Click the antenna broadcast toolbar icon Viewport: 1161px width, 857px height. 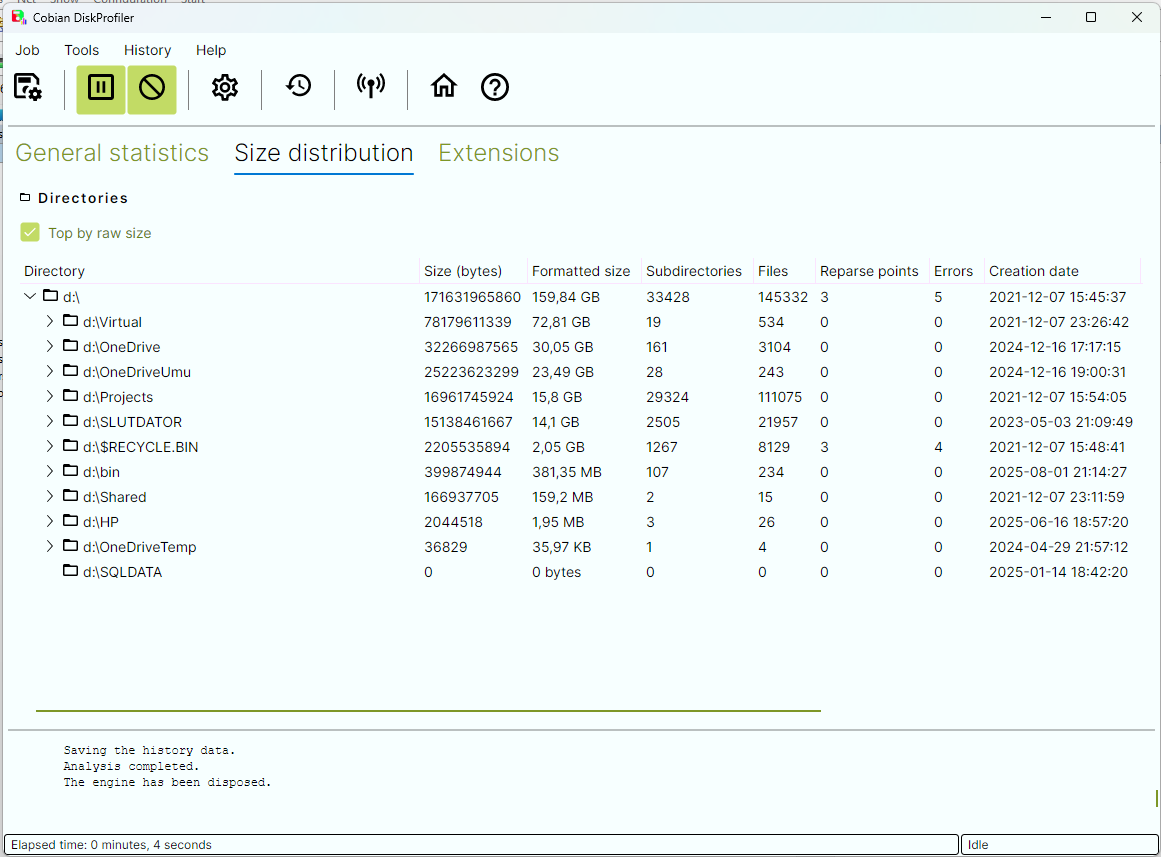coord(371,87)
